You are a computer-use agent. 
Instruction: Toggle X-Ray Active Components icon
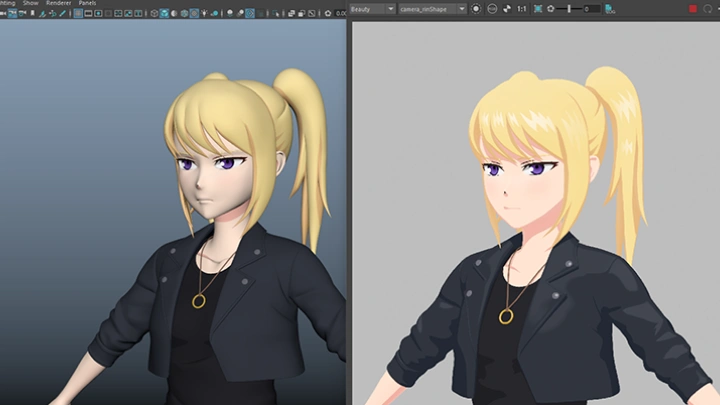click(x=301, y=13)
